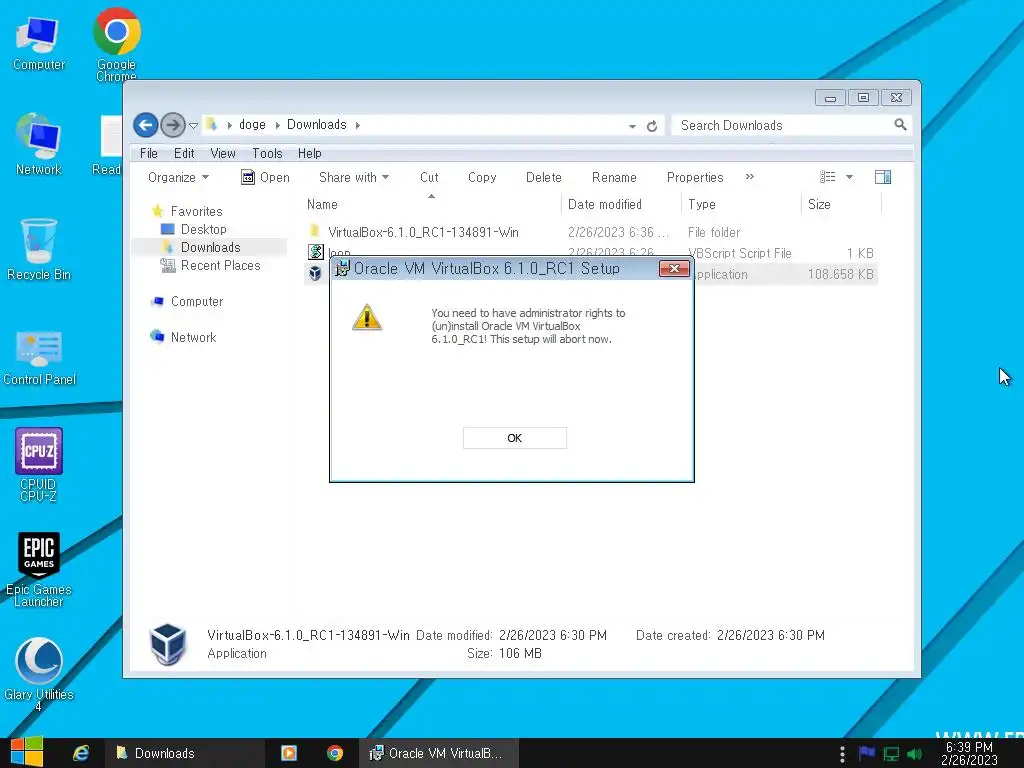The width and height of the screenshot is (1024, 768).
Task: Open the File menu
Action: [149, 153]
